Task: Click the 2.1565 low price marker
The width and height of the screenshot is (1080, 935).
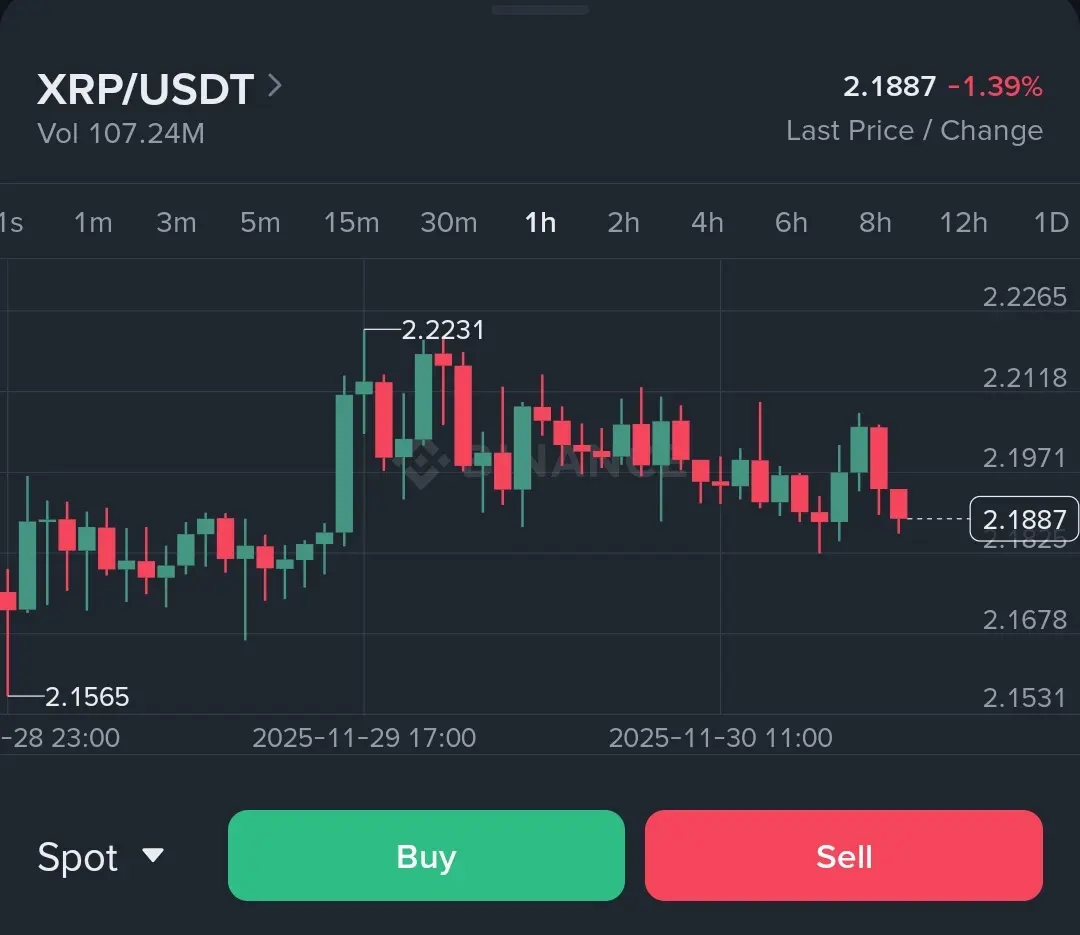Action: point(87,697)
